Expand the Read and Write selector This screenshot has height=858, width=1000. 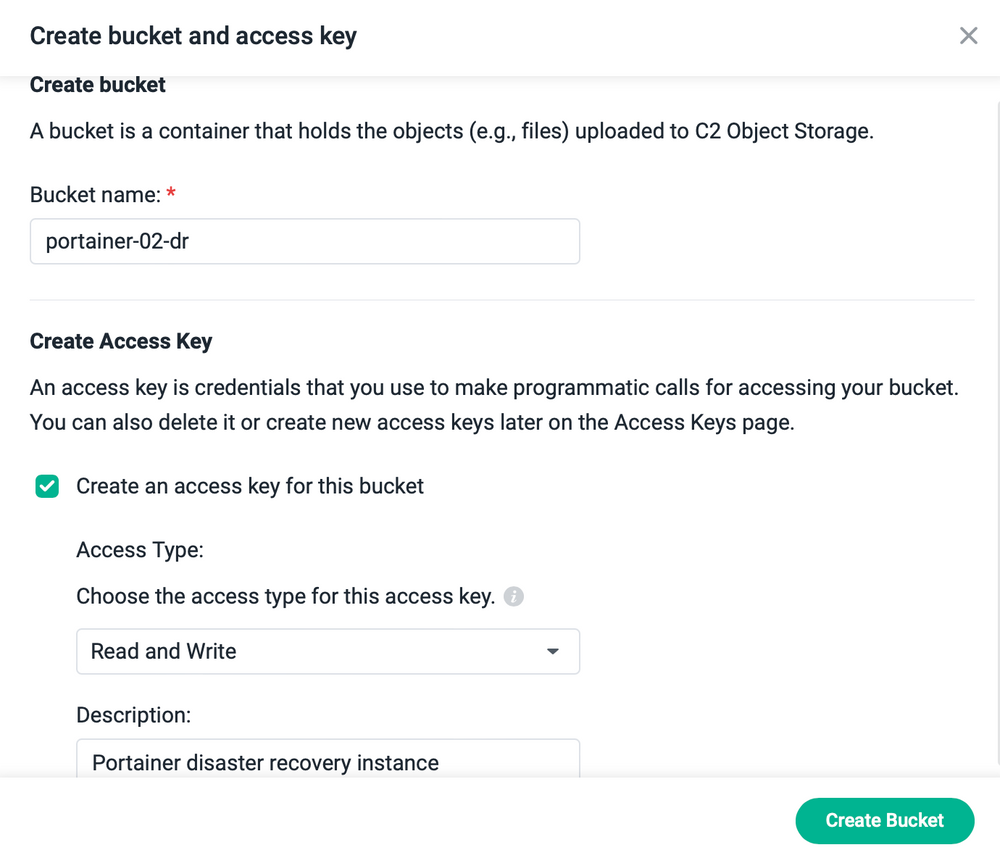328,651
